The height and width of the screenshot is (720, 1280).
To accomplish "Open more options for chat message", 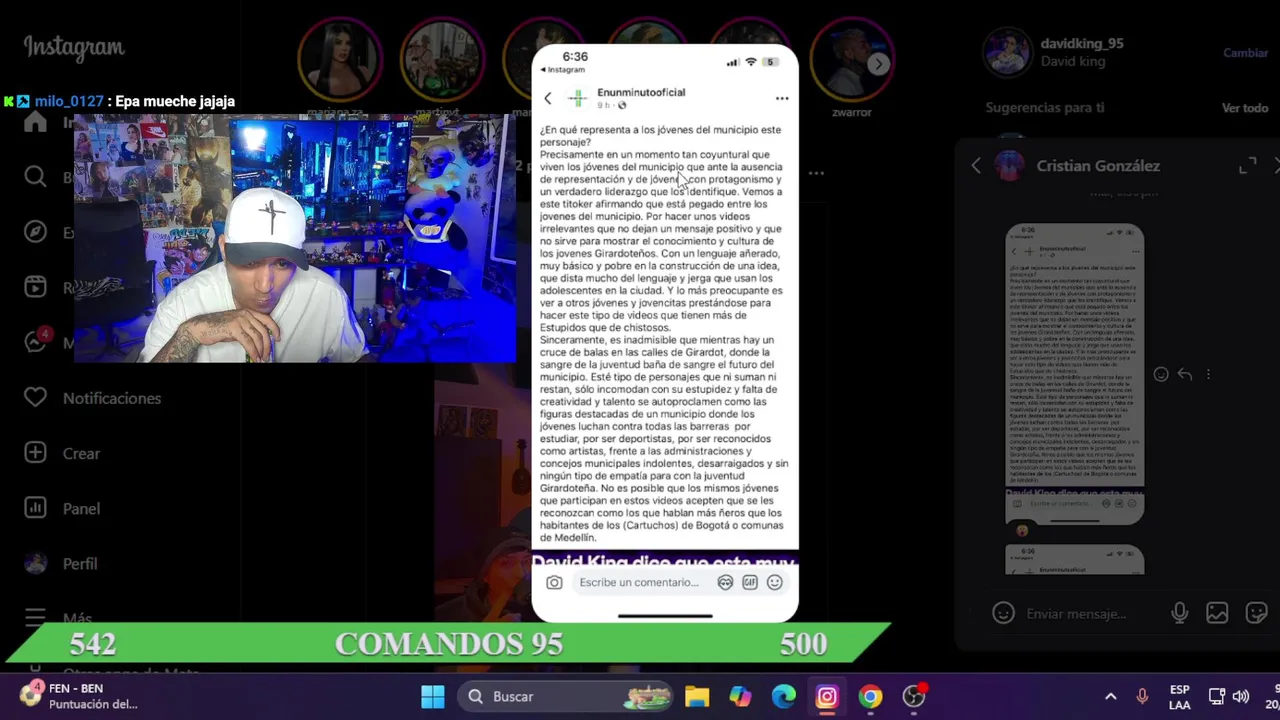I will tap(1208, 374).
